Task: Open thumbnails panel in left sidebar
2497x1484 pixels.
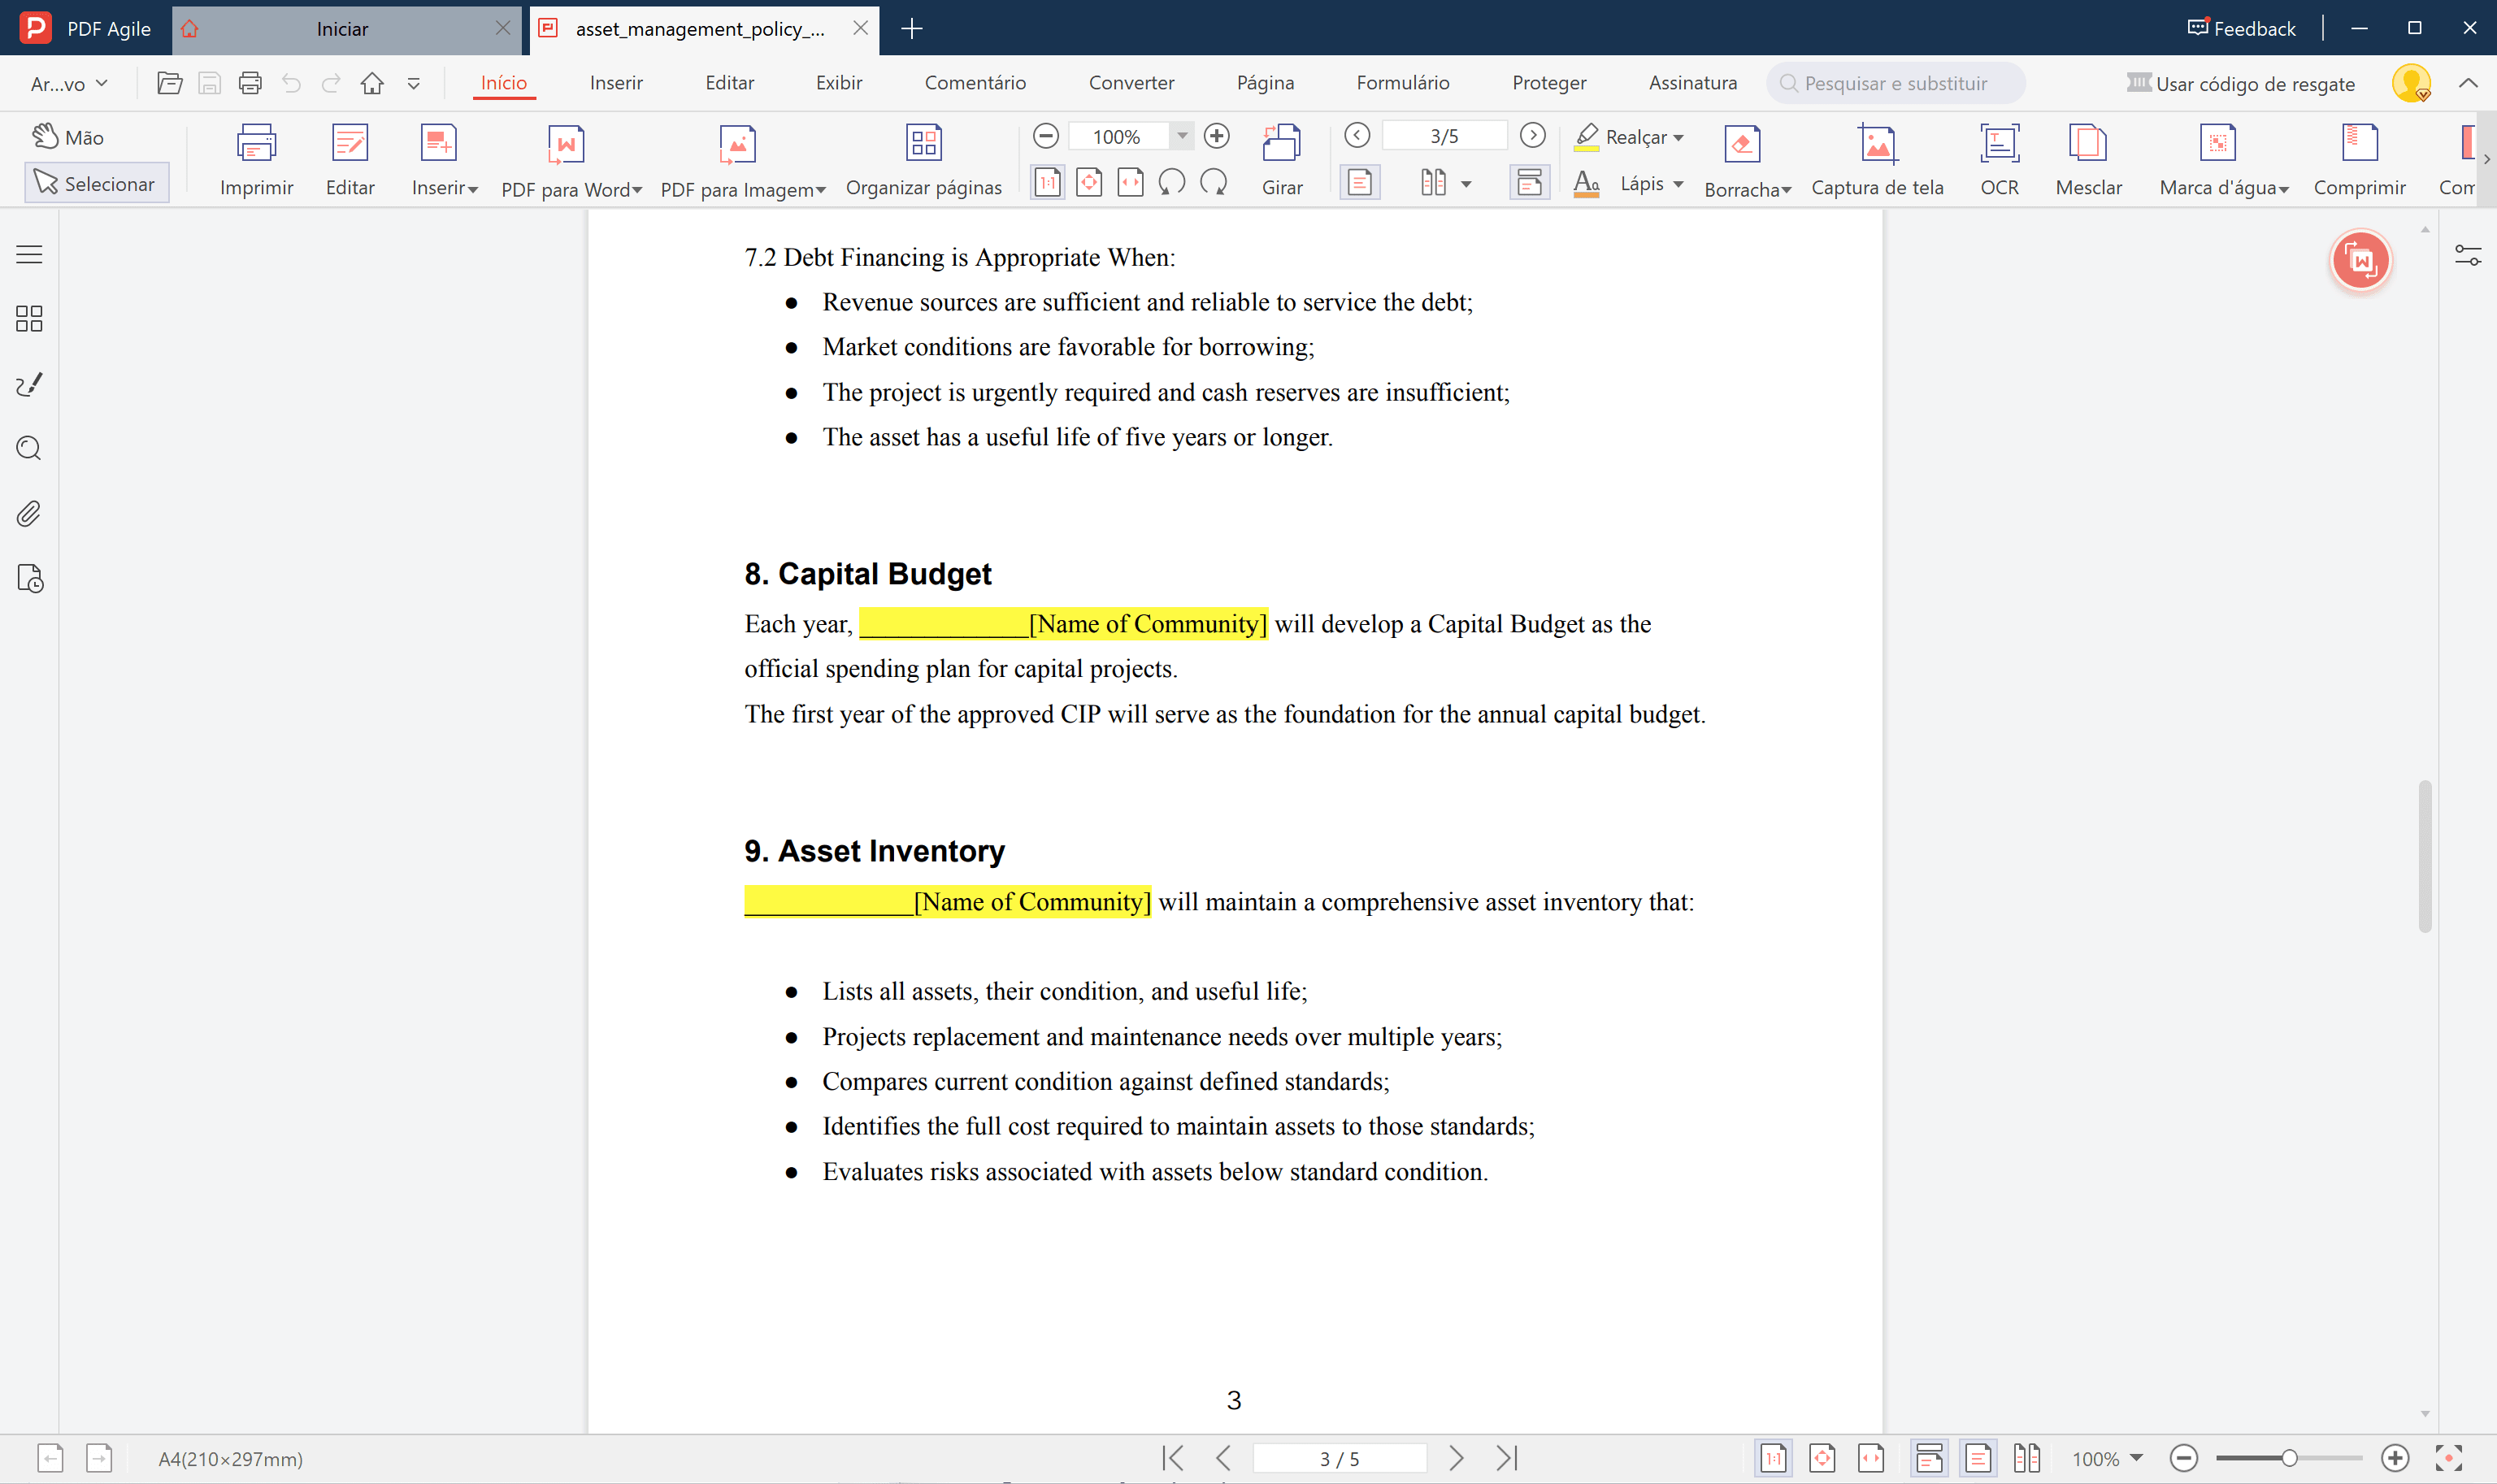Action: [29, 319]
